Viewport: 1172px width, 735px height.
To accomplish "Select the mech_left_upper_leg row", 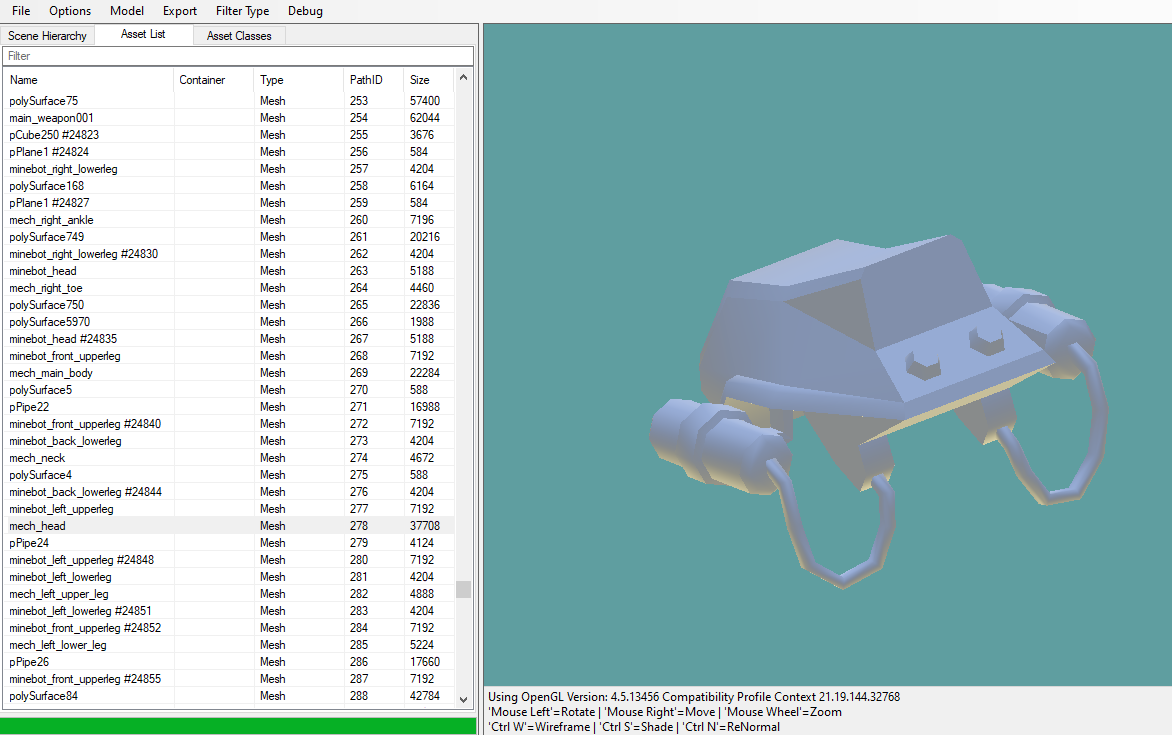I will coord(229,594).
